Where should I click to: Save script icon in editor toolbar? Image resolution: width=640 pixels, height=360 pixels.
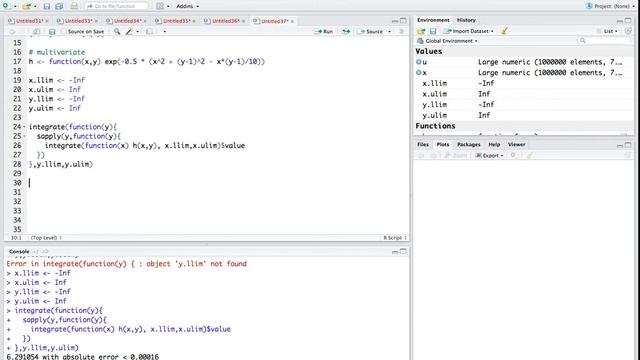click(x=52, y=31)
